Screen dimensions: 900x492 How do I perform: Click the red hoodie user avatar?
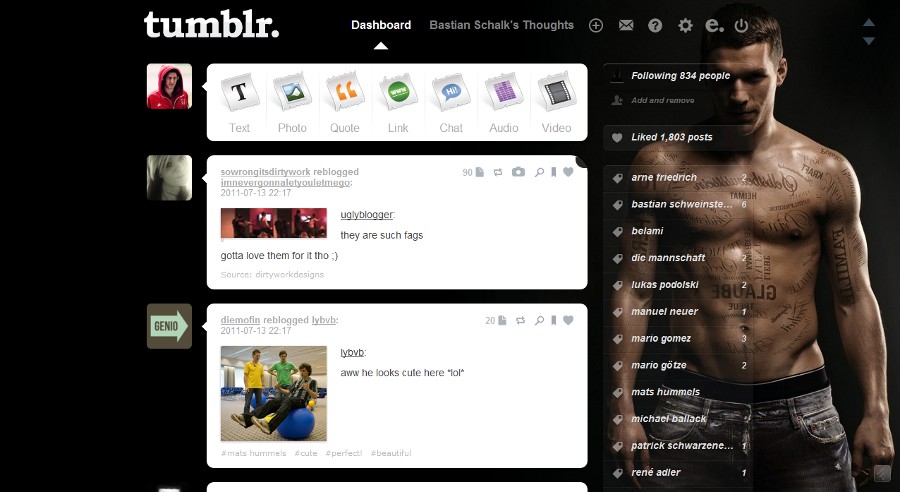click(169, 86)
